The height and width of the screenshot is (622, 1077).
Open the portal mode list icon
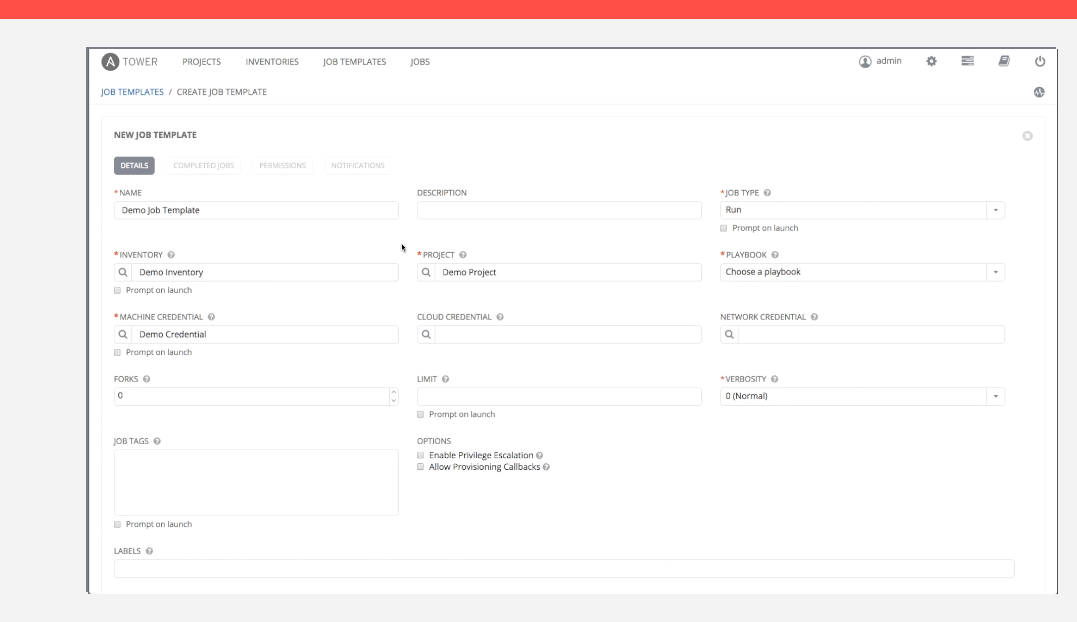click(x=967, y=61)
